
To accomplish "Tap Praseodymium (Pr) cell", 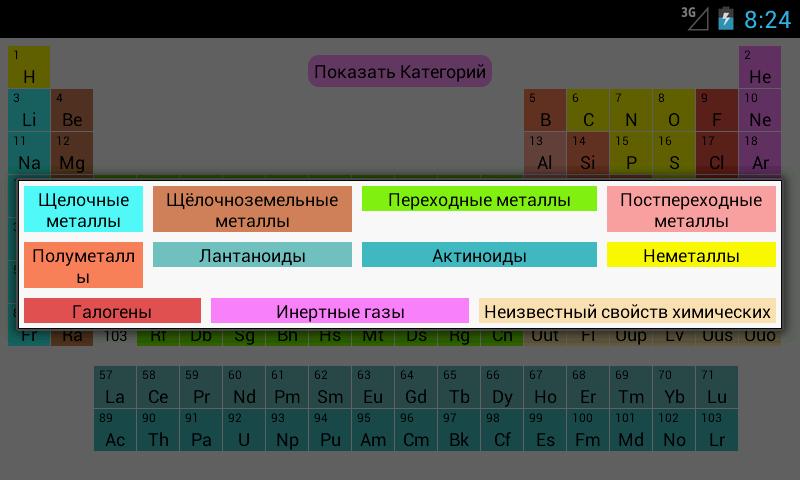I will click(201, 387).
